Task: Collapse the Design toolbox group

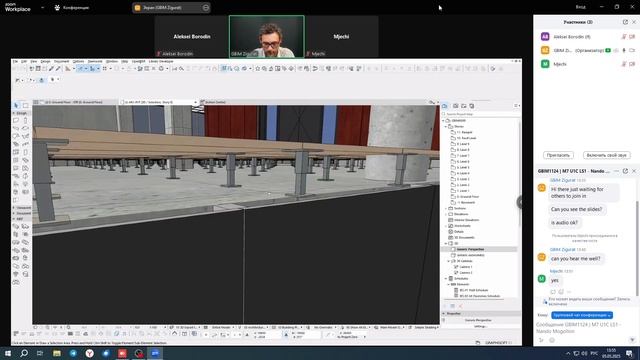Action: (14, 113)
